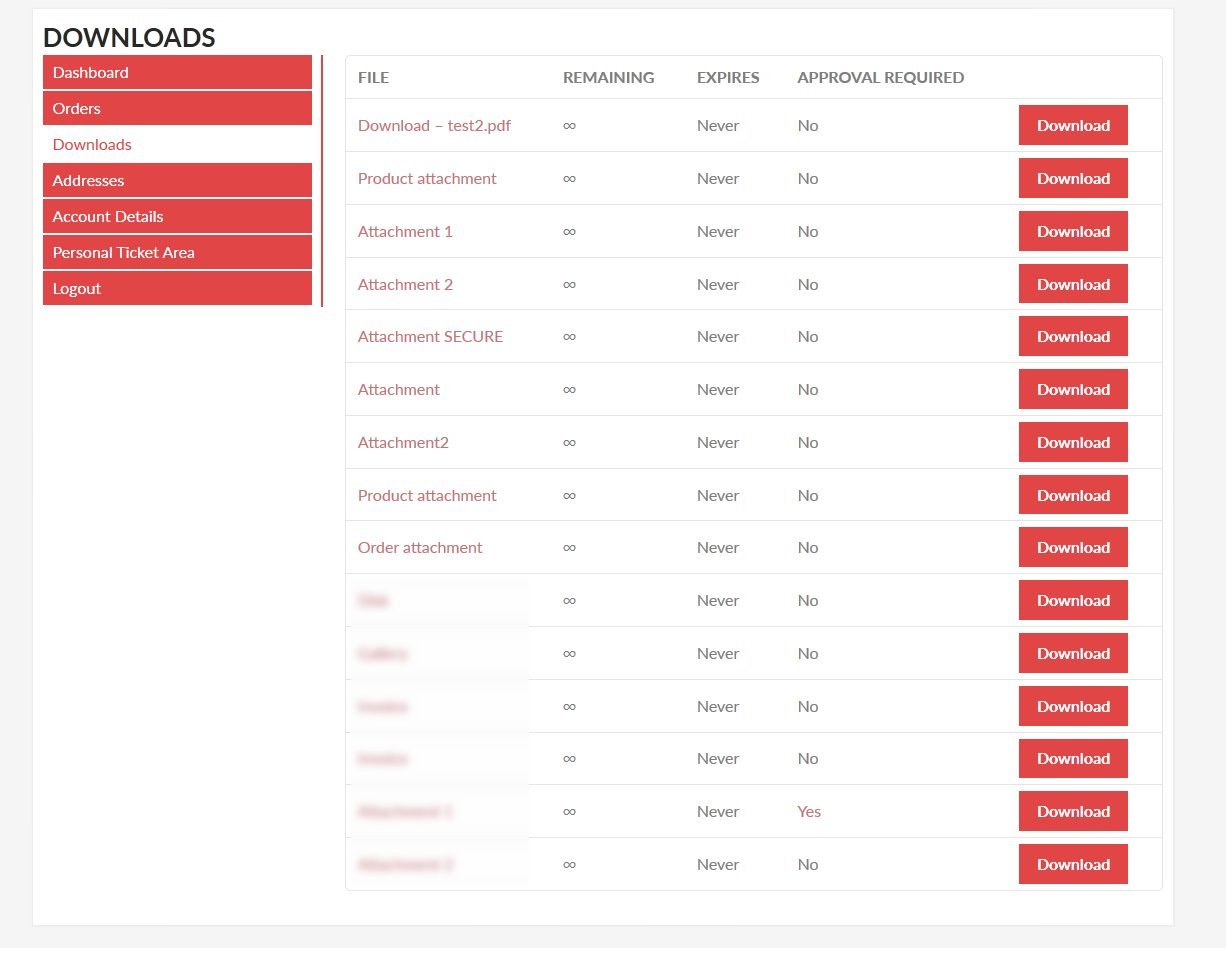Viewport: 1226px width, 957px height.
Task: Open the Attachment 1 file link
Action: 405,231
